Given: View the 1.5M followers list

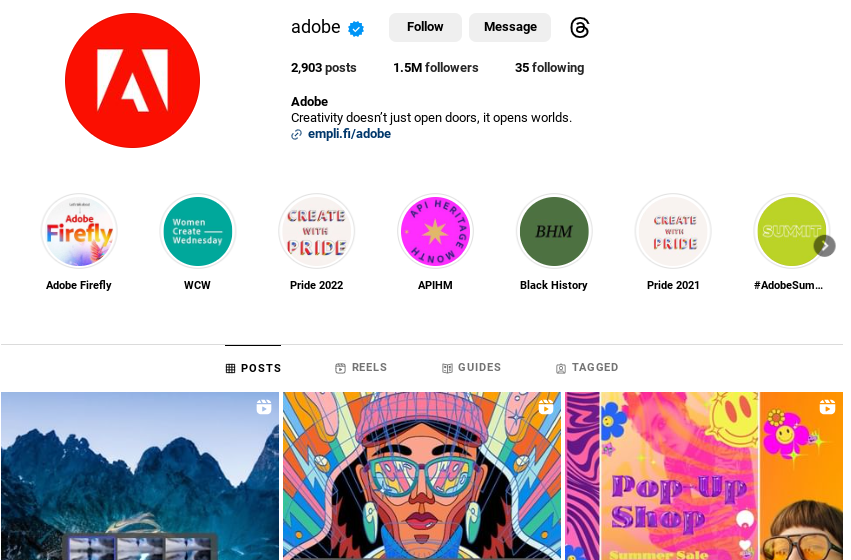Looking at the screenshot, I should (436, 68).
